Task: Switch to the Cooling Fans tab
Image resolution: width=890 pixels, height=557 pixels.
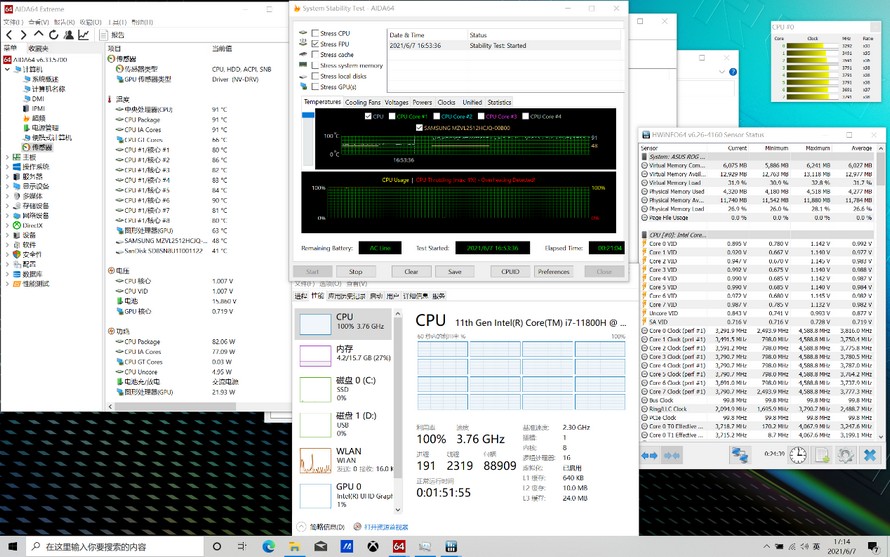Action: pos(362,102)
